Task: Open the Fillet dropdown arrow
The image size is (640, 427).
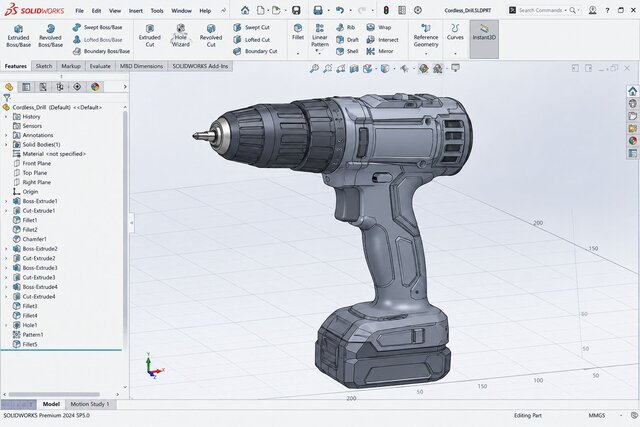Action: coord(298,53)
